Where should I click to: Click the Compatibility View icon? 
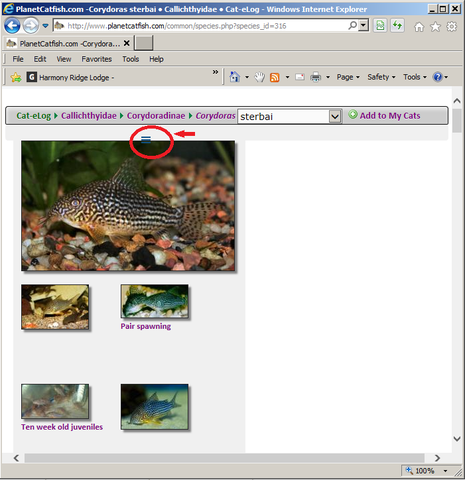[380, 26]
